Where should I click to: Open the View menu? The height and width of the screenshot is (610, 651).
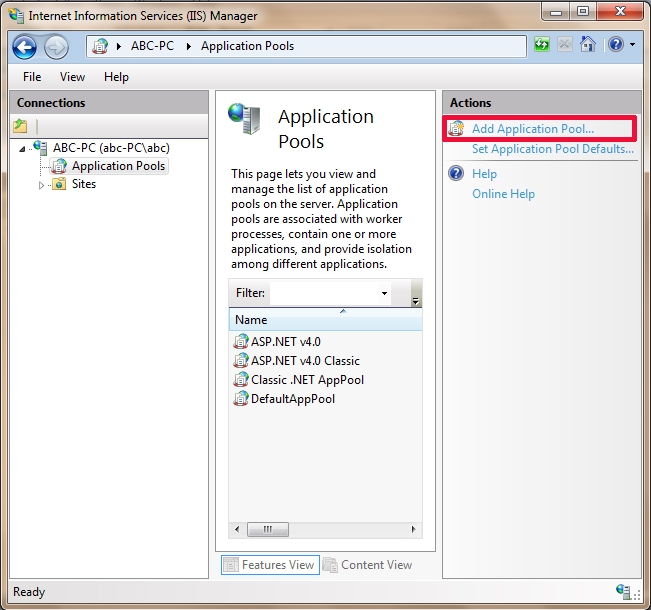pyautogui.click(x=72, y=77)
